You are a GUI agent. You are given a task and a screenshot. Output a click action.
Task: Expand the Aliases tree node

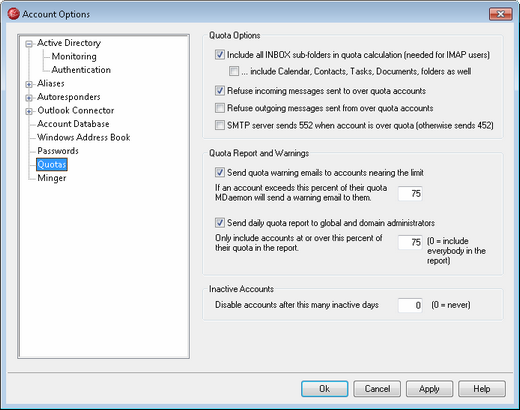pos(29,84)
